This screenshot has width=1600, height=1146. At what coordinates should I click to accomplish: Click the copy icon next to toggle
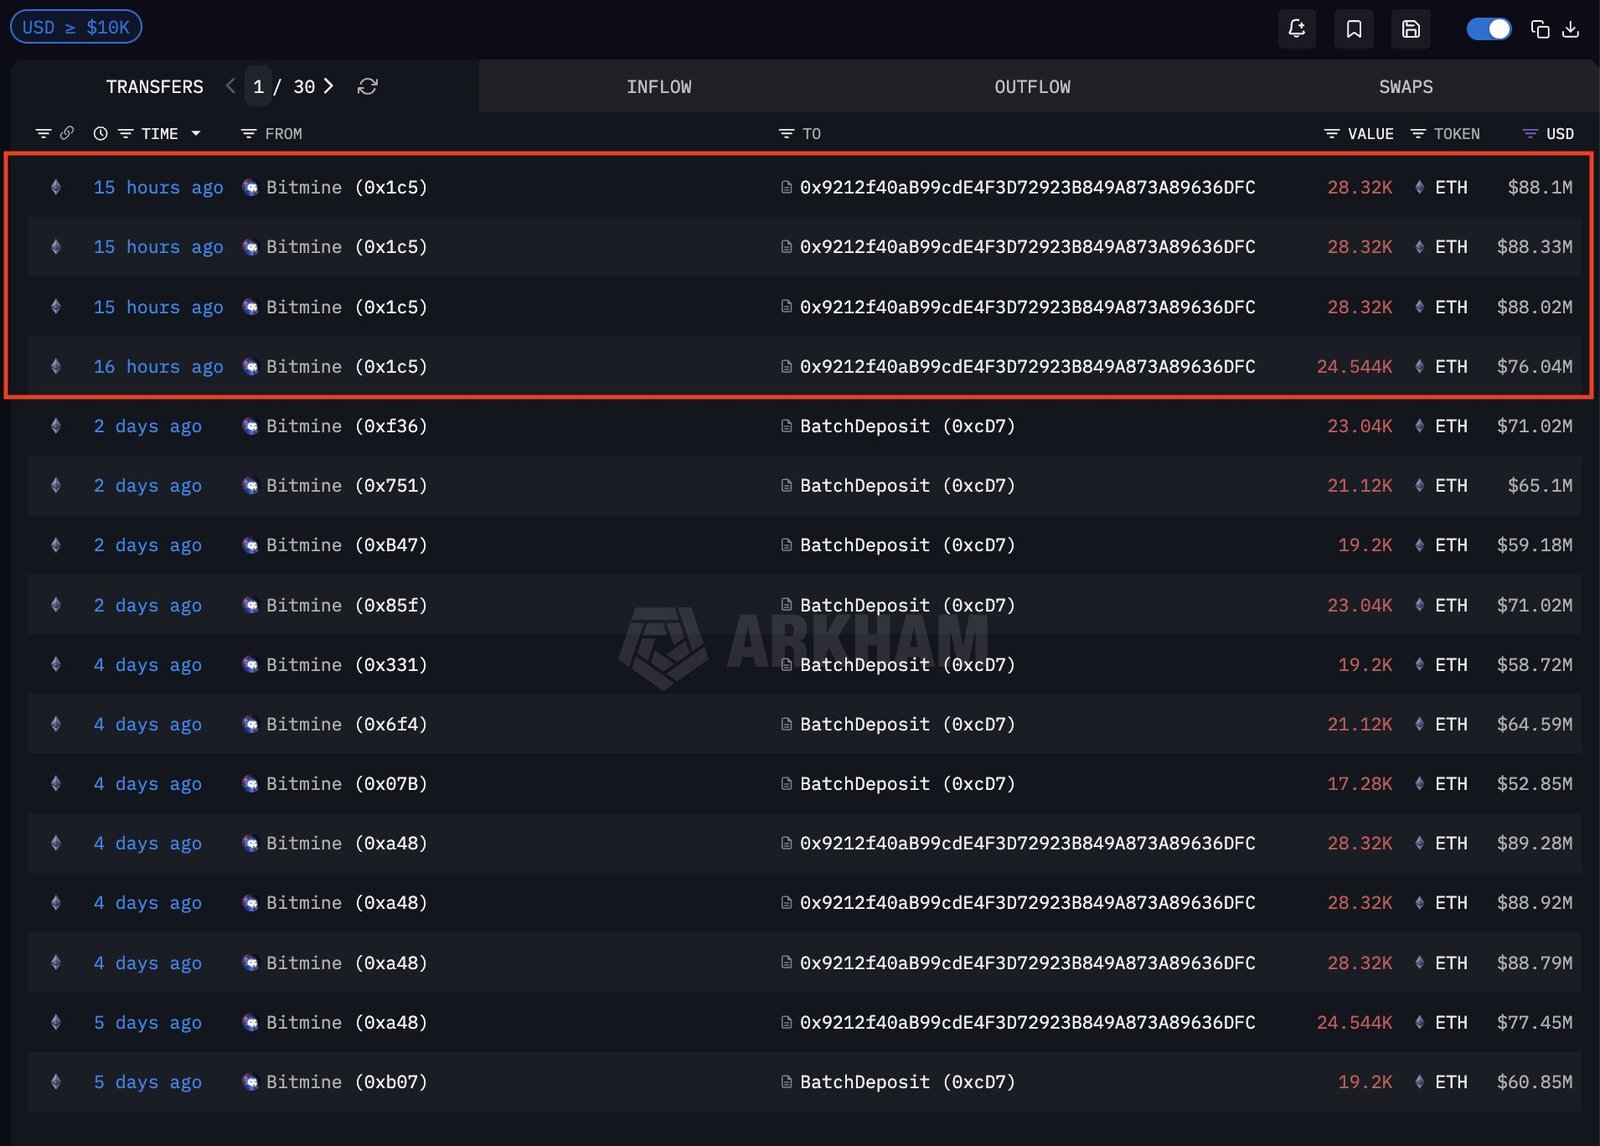(x=1540, y=29)
